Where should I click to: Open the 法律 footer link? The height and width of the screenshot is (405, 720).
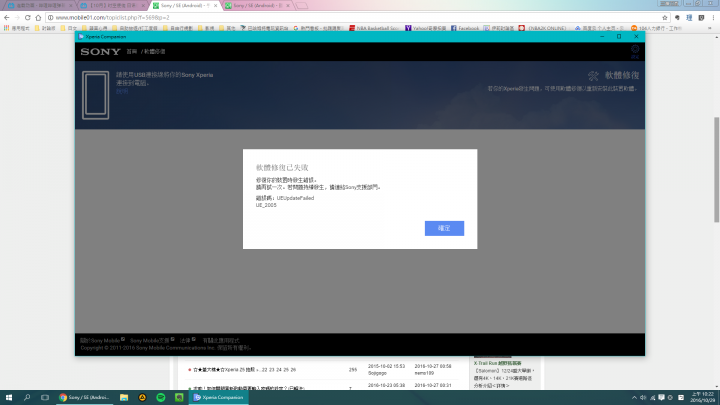(185, 341)
